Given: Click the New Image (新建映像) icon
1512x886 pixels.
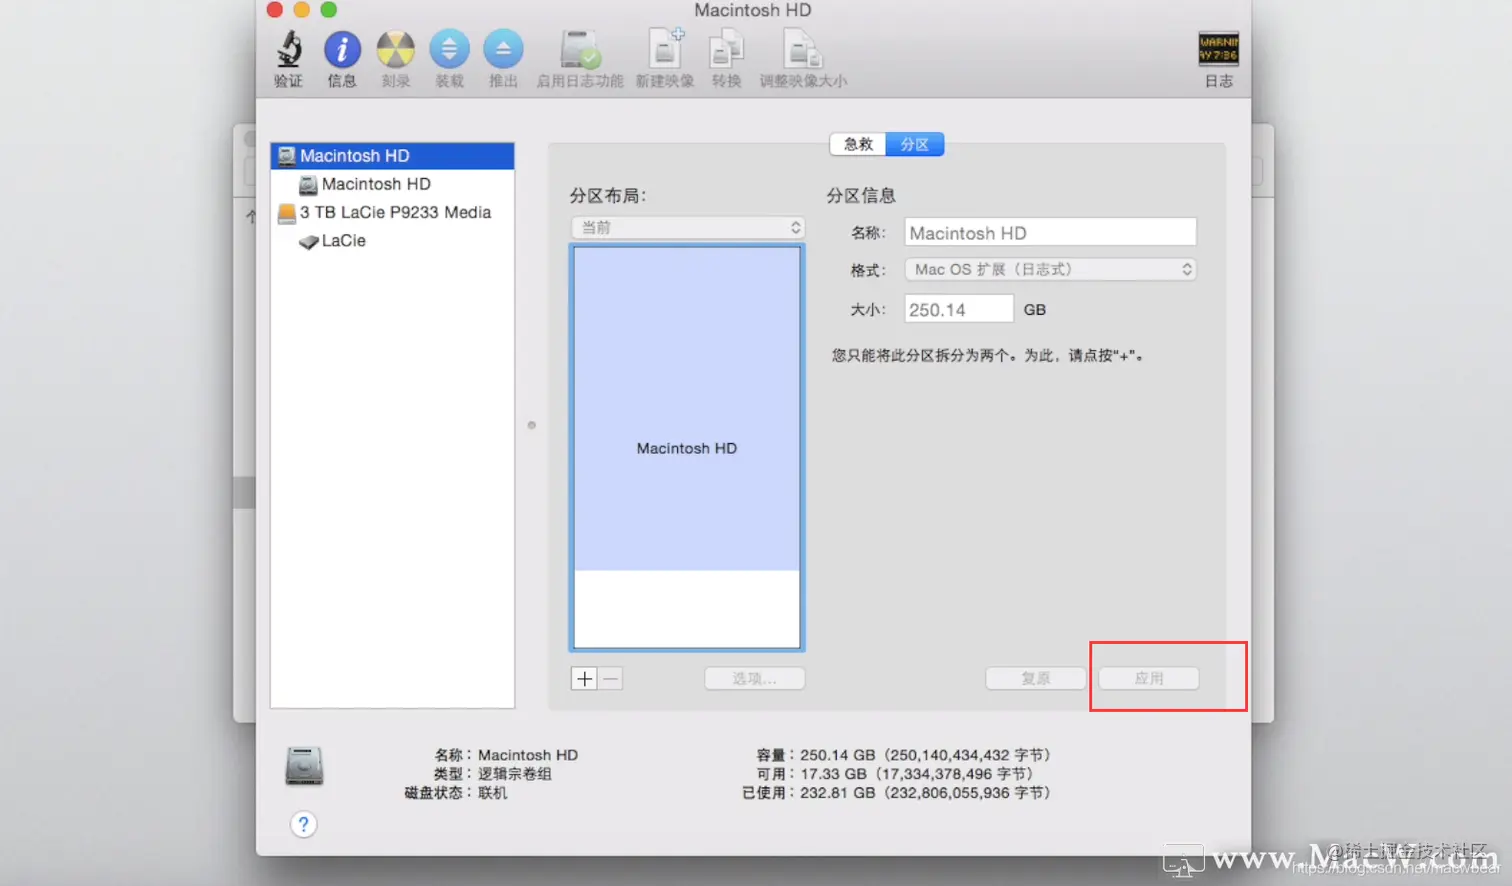Looking at the screenshot, I should pos(665,49).
